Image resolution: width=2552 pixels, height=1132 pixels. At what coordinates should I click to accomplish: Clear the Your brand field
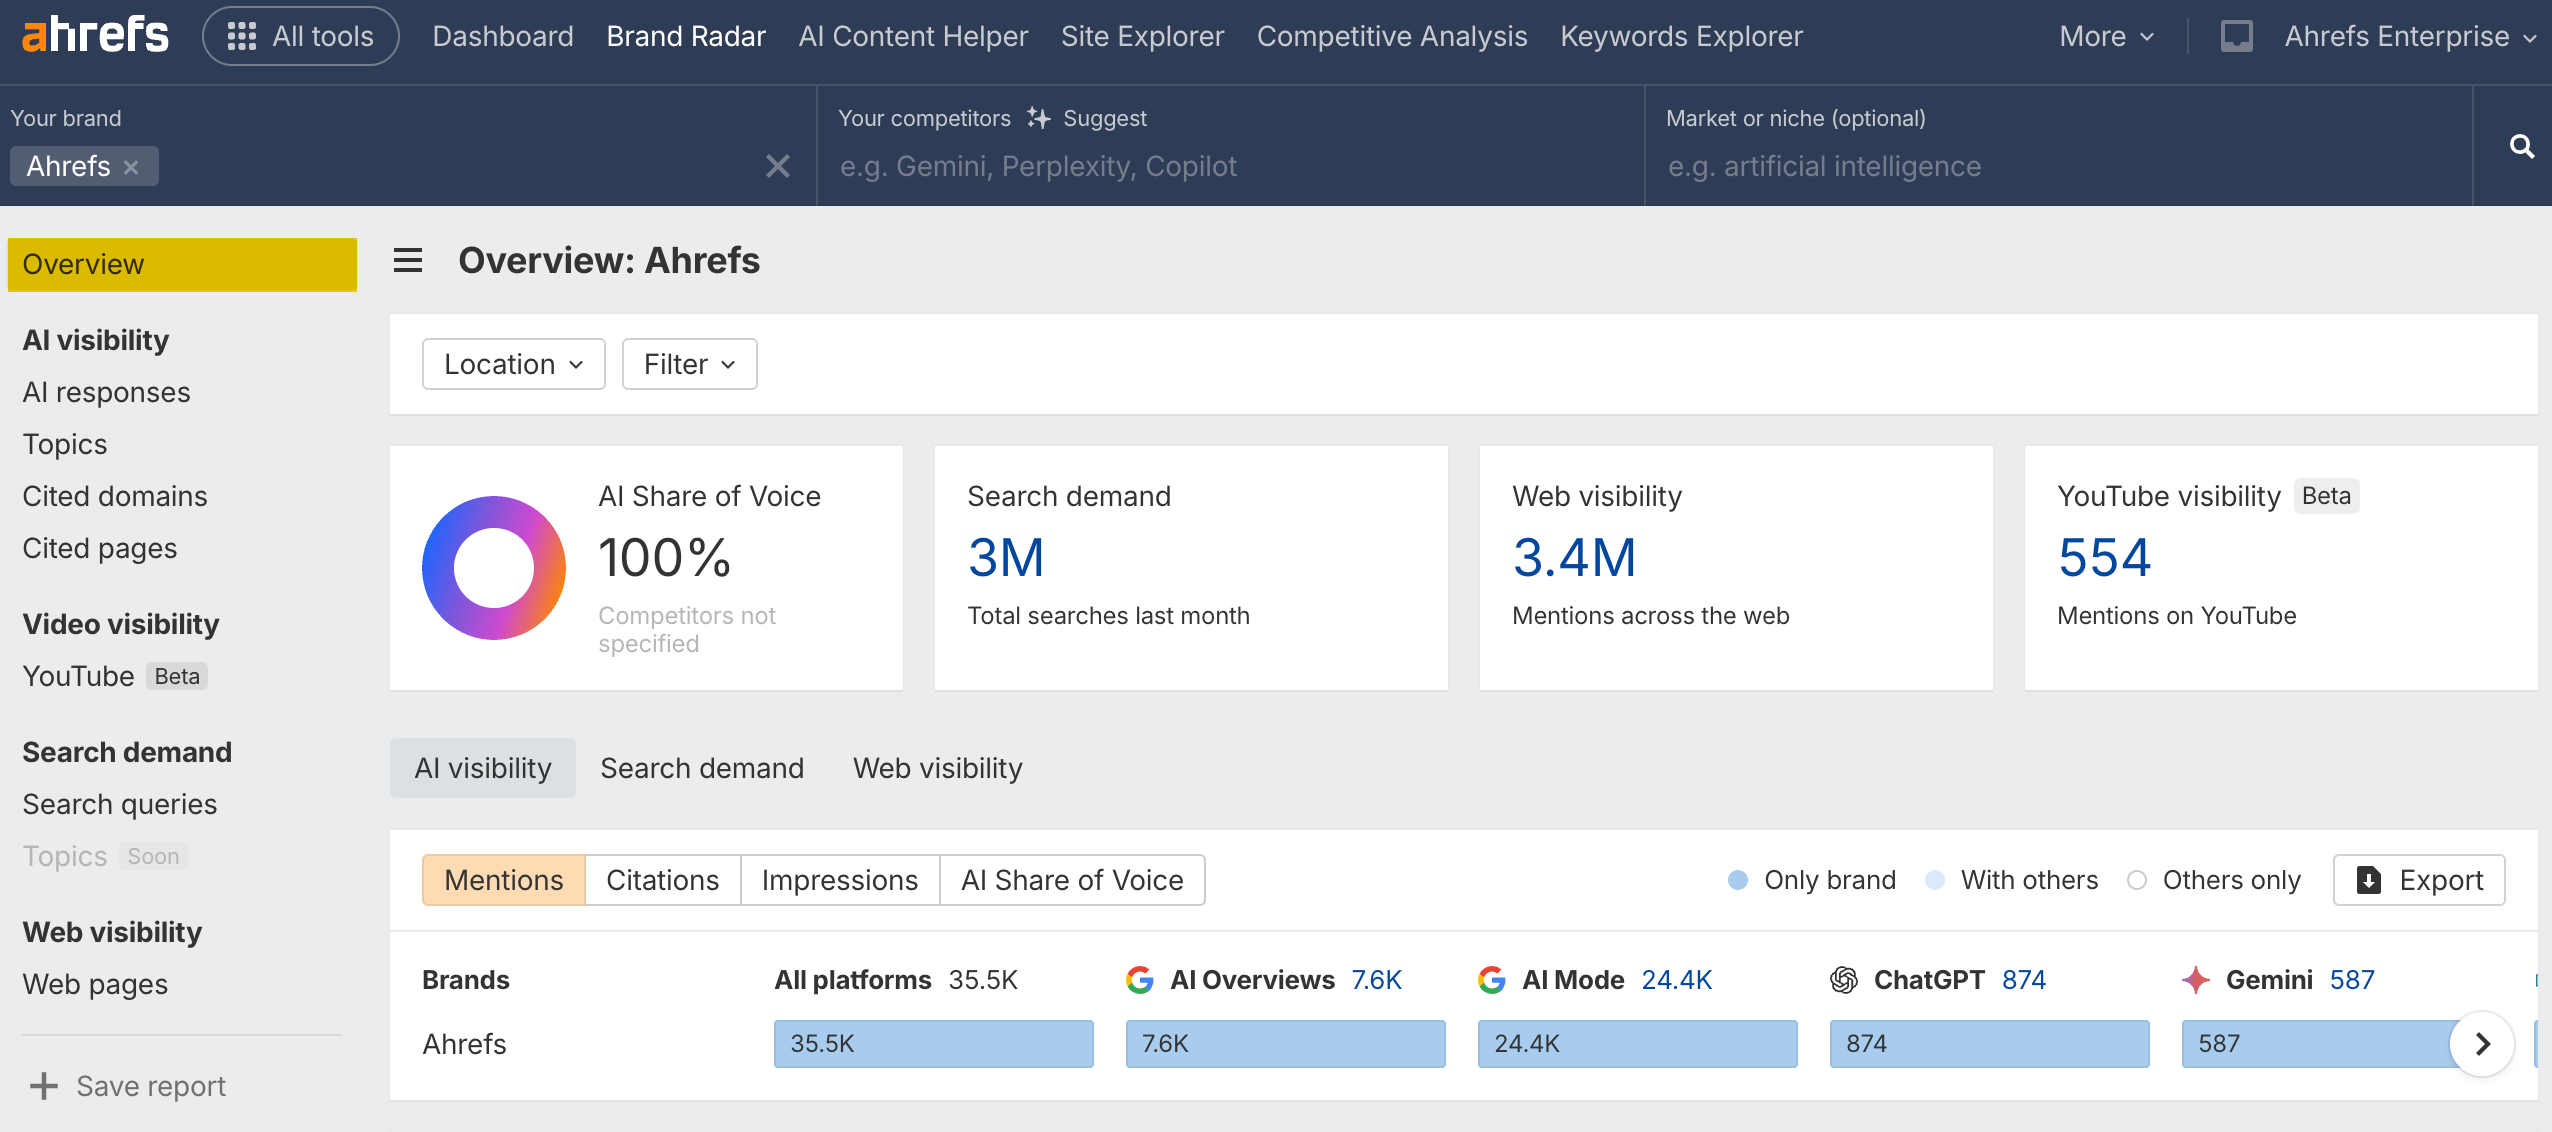777,166
